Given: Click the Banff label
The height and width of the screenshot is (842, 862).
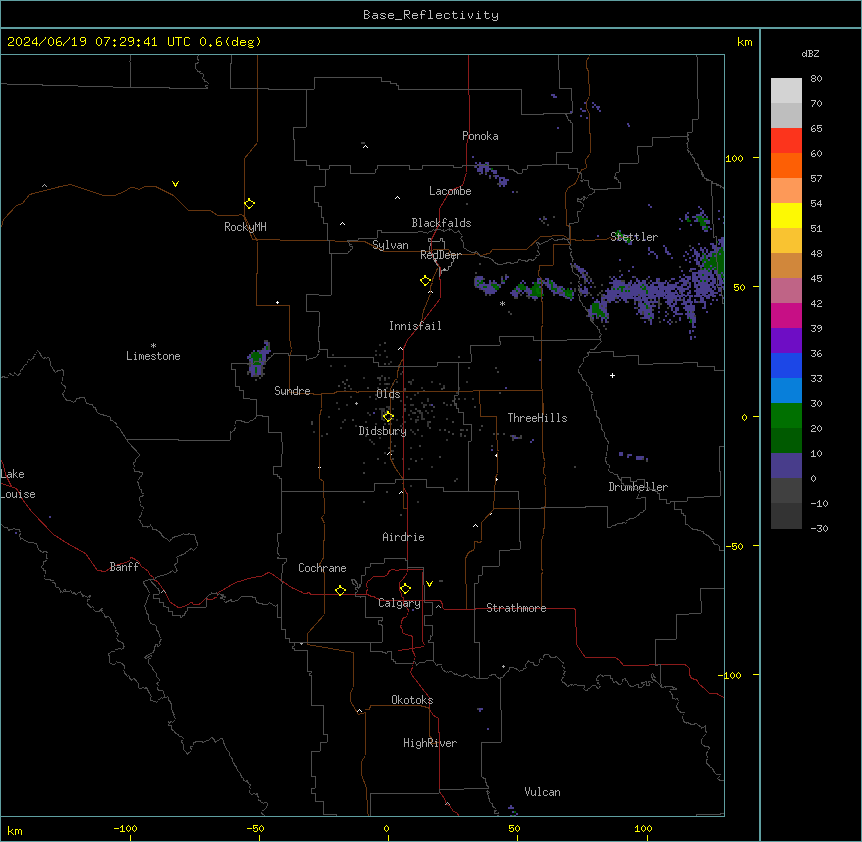Looking at the screenshot, I should [x=124, y=567].
